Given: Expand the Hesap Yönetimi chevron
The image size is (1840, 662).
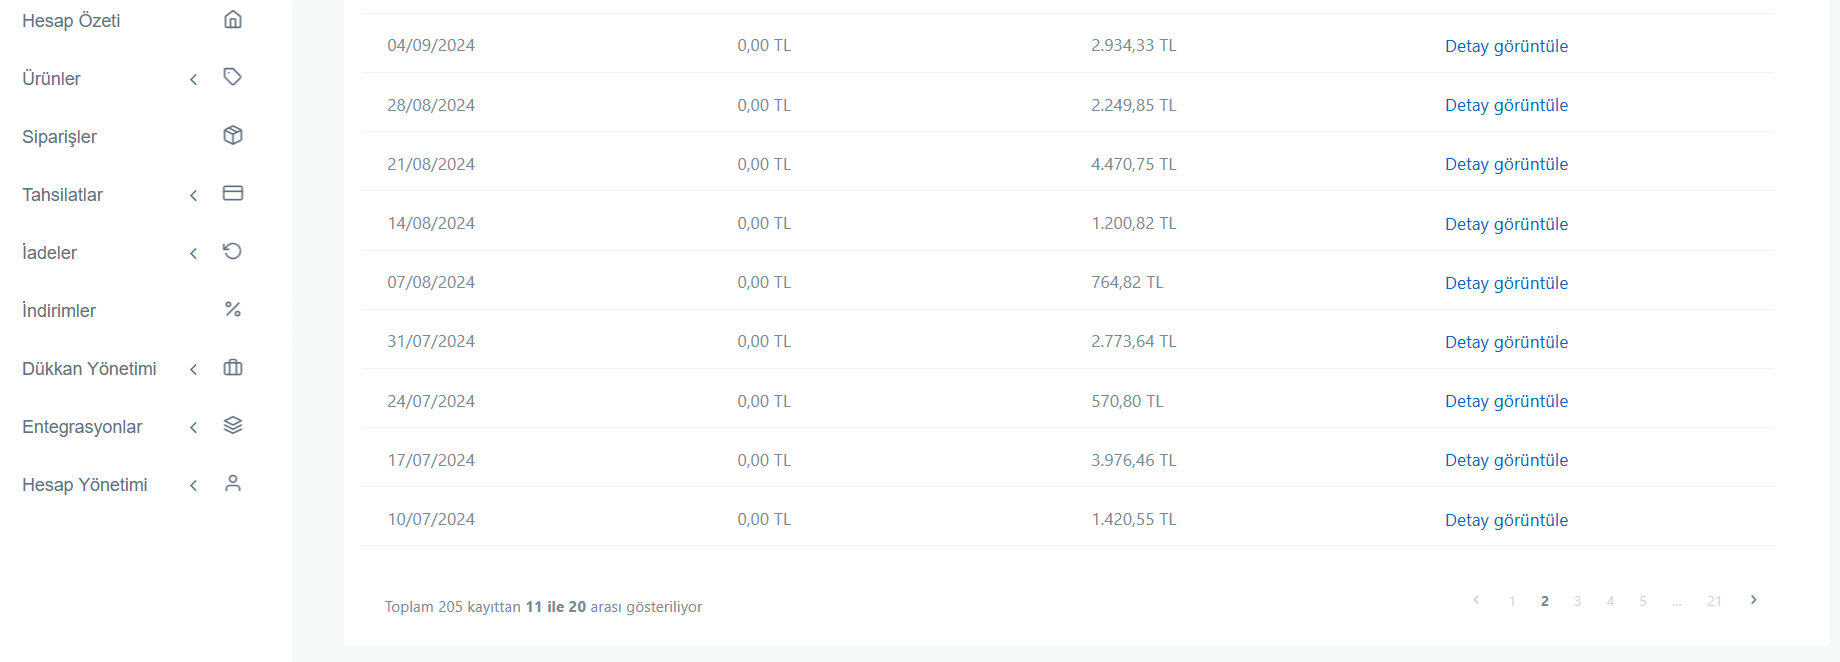Looking at the screenshot, I should pyautogui.click(x=193, y=485).
